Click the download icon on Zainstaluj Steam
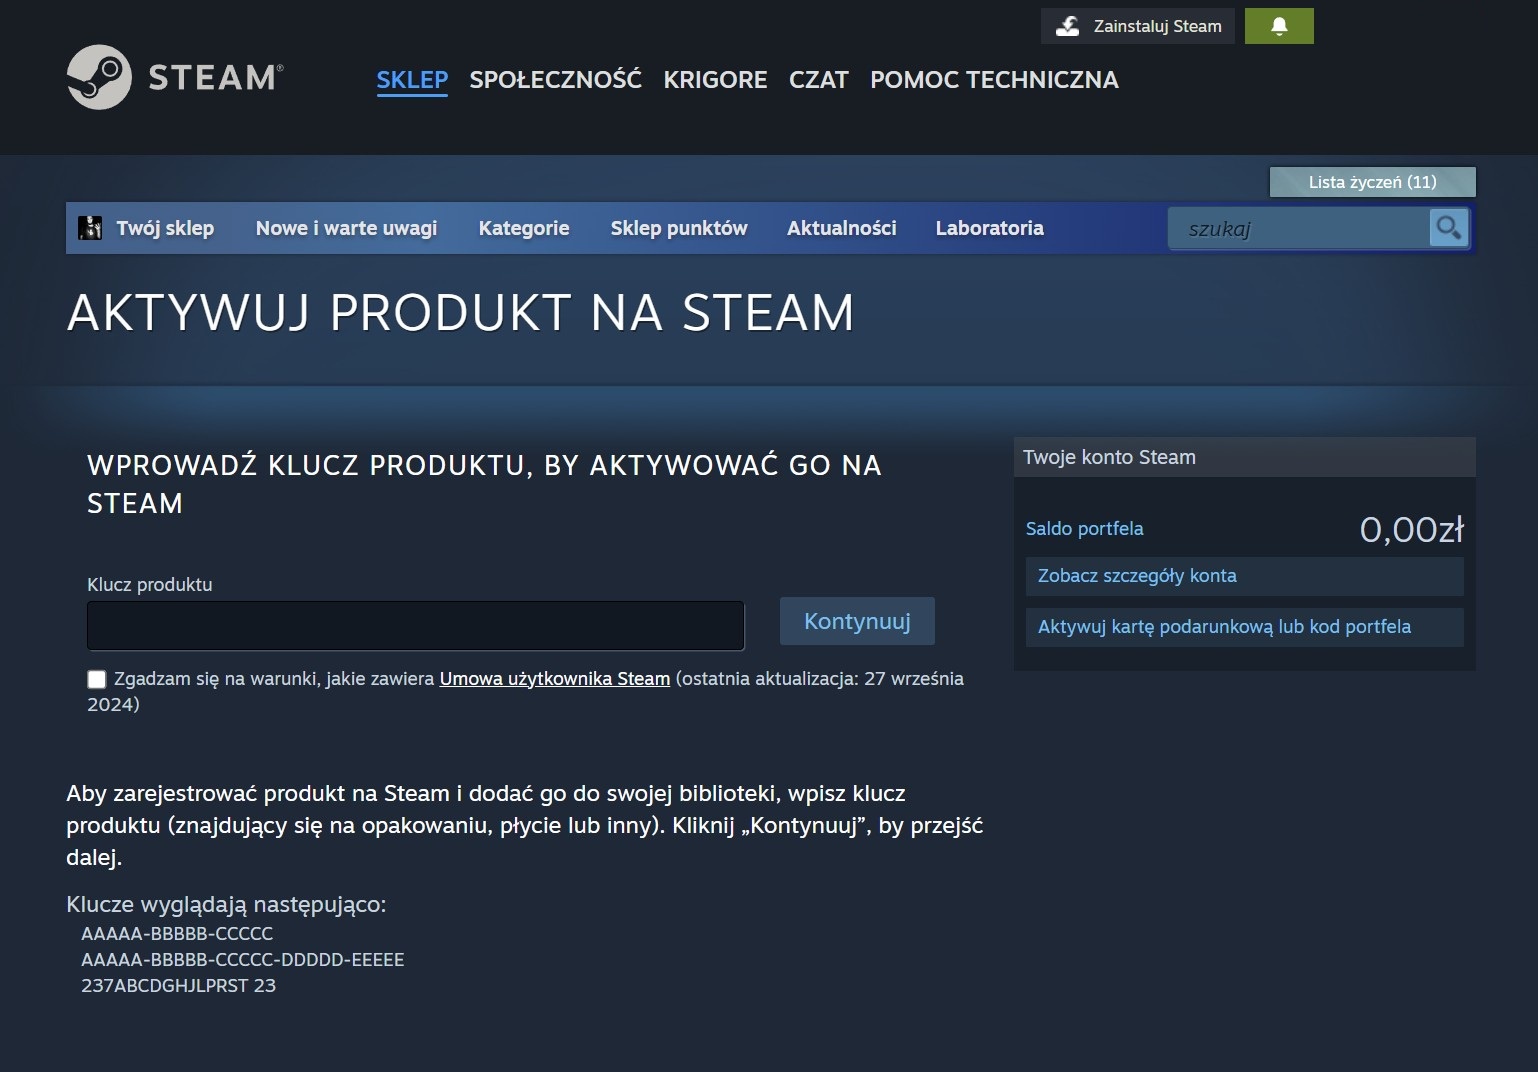This screenshot has height=1072, width=1538. click(1067, 25)
